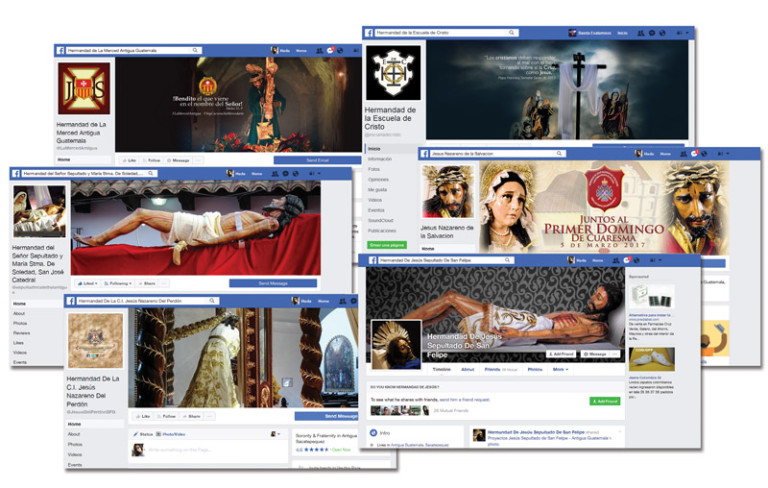Expand the Liked dropdown on Señor Sepultado page
The height and width of the screenshot is (488, 768).
[x=86, y=283]
